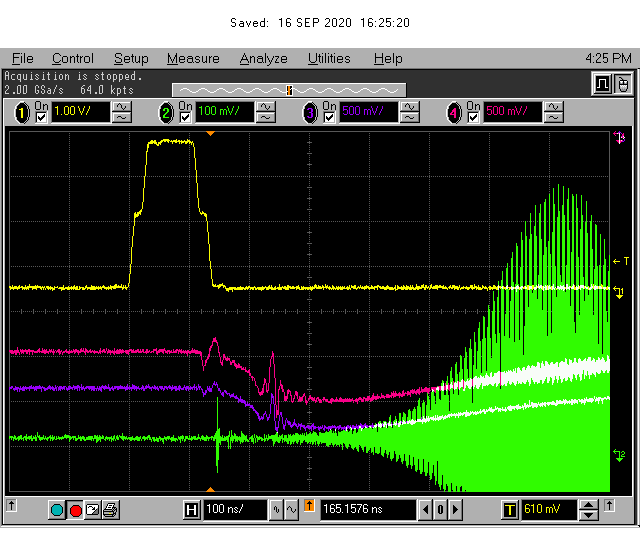Click the trigger level field 610 mV
640x544 pixels.
(549, 509)
